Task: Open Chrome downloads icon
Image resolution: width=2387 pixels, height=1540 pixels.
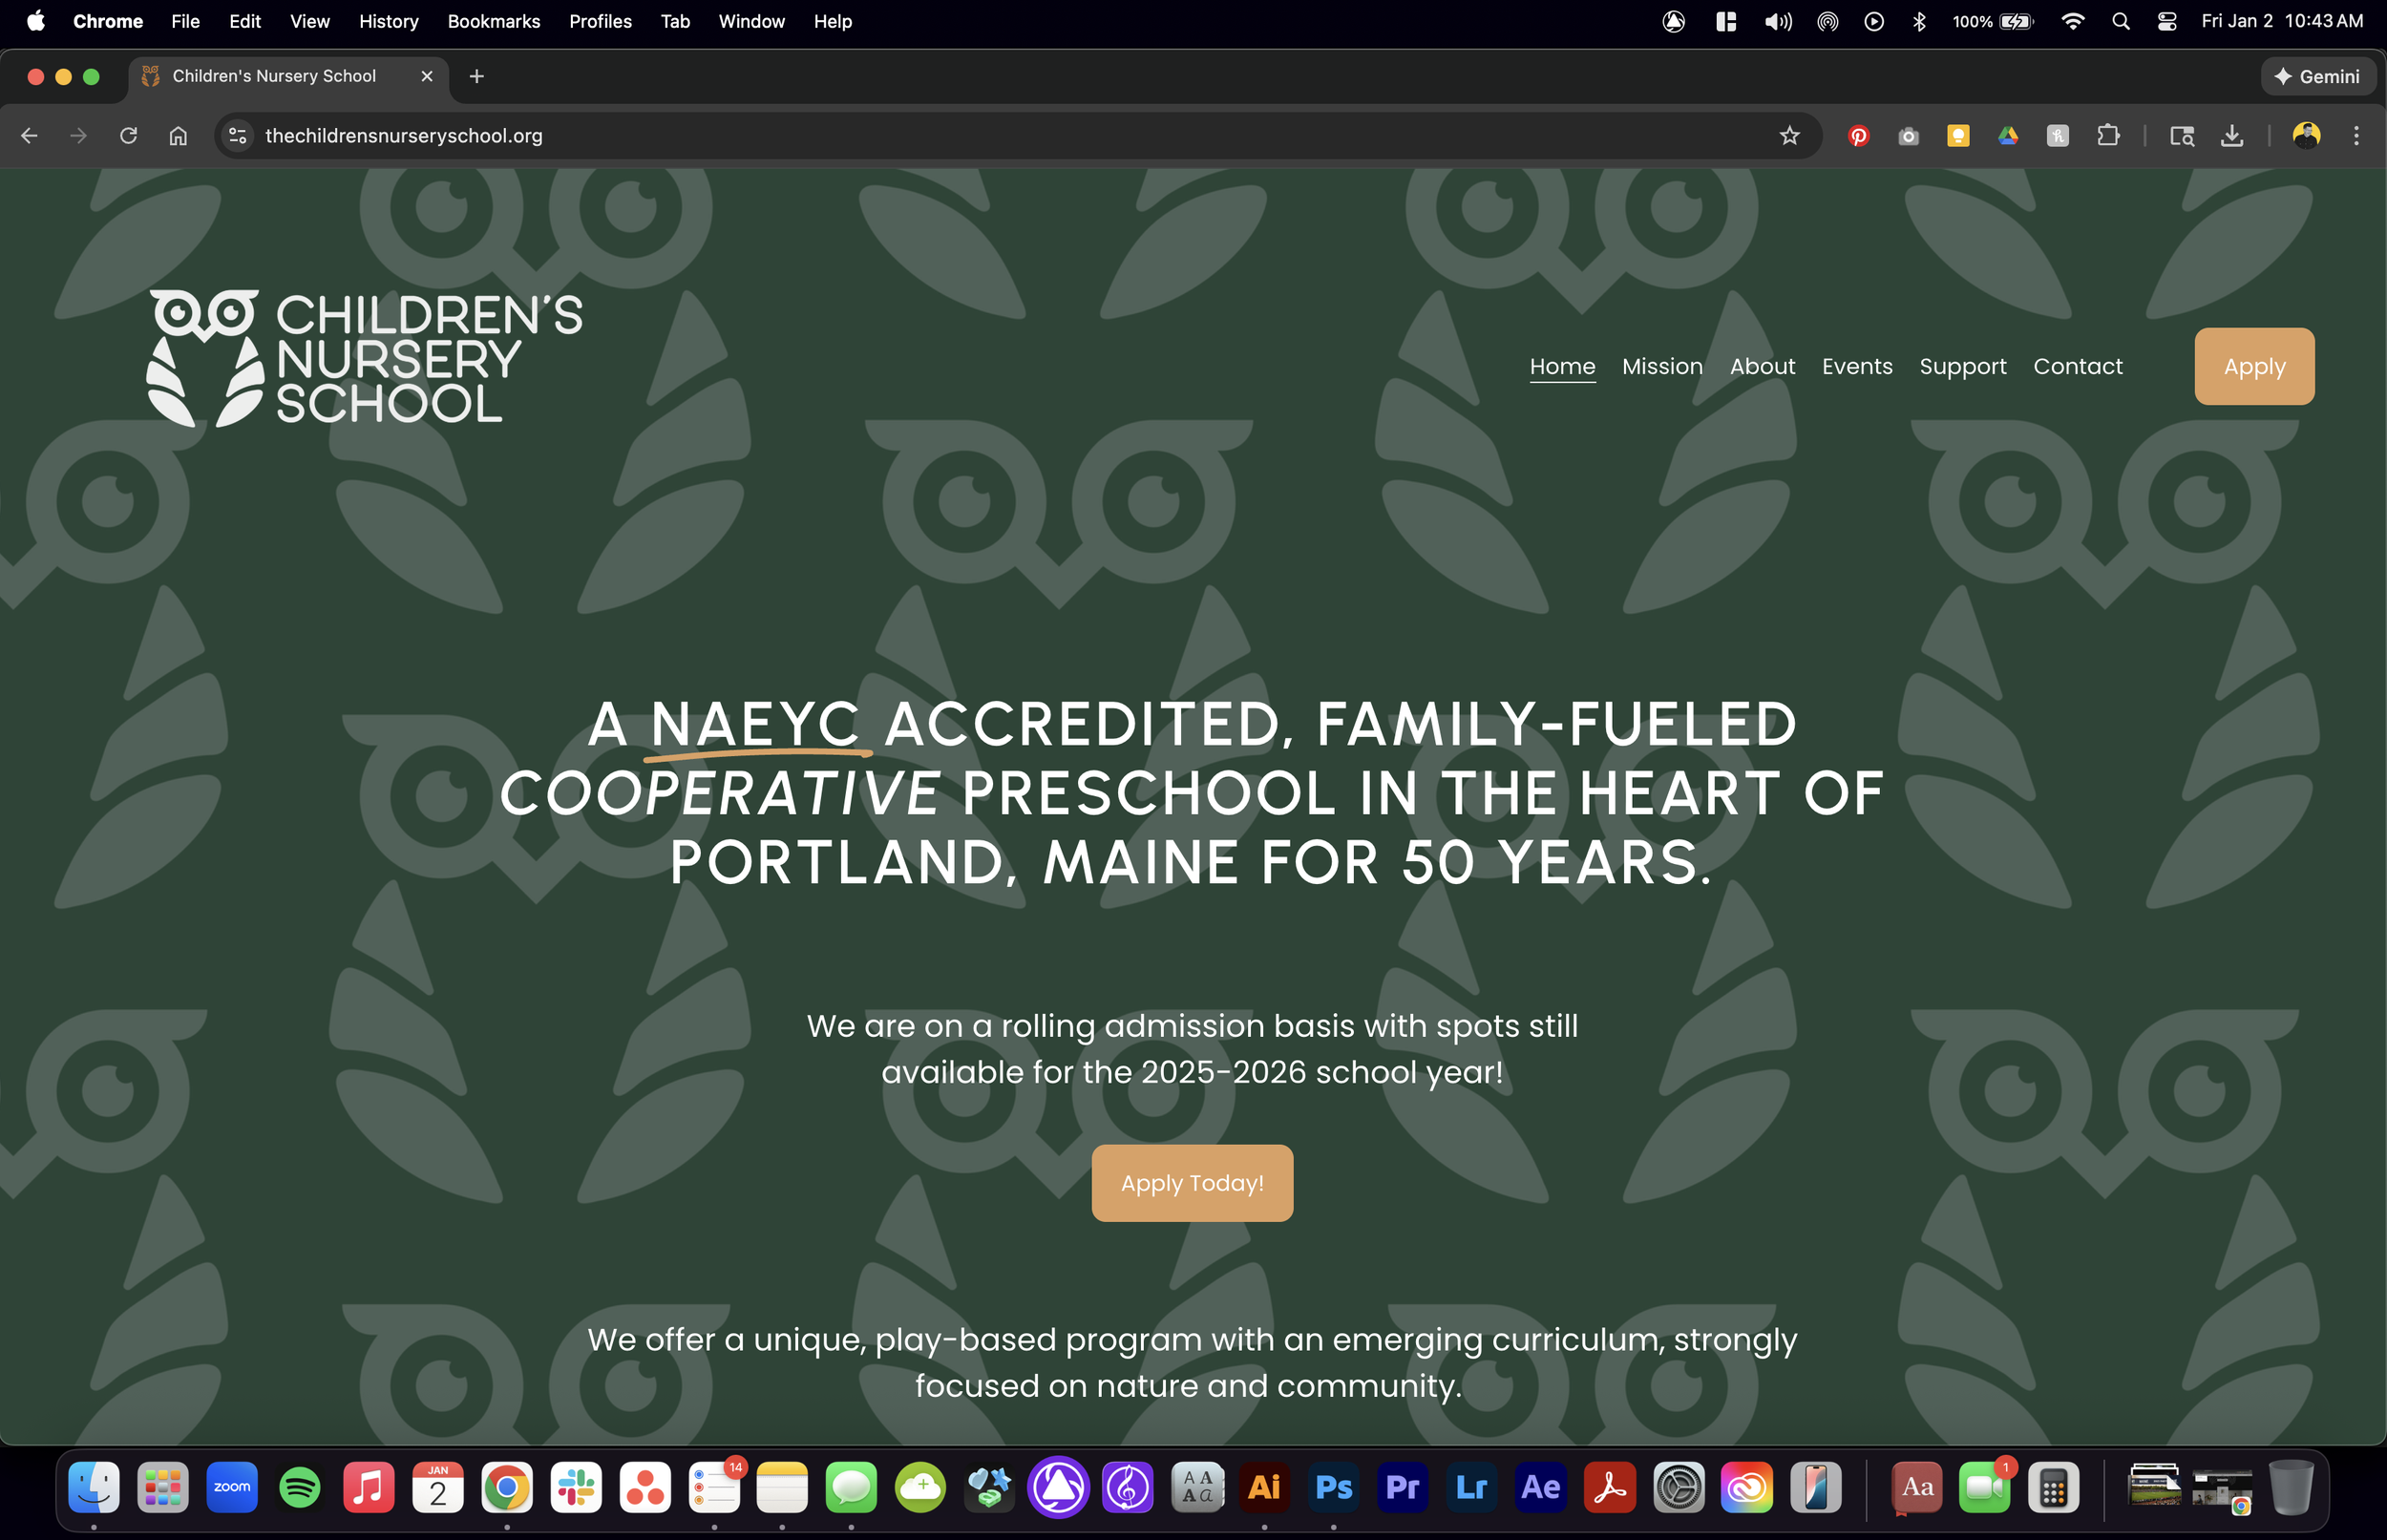Action: pyautogui.click(x=2231, y=136)
